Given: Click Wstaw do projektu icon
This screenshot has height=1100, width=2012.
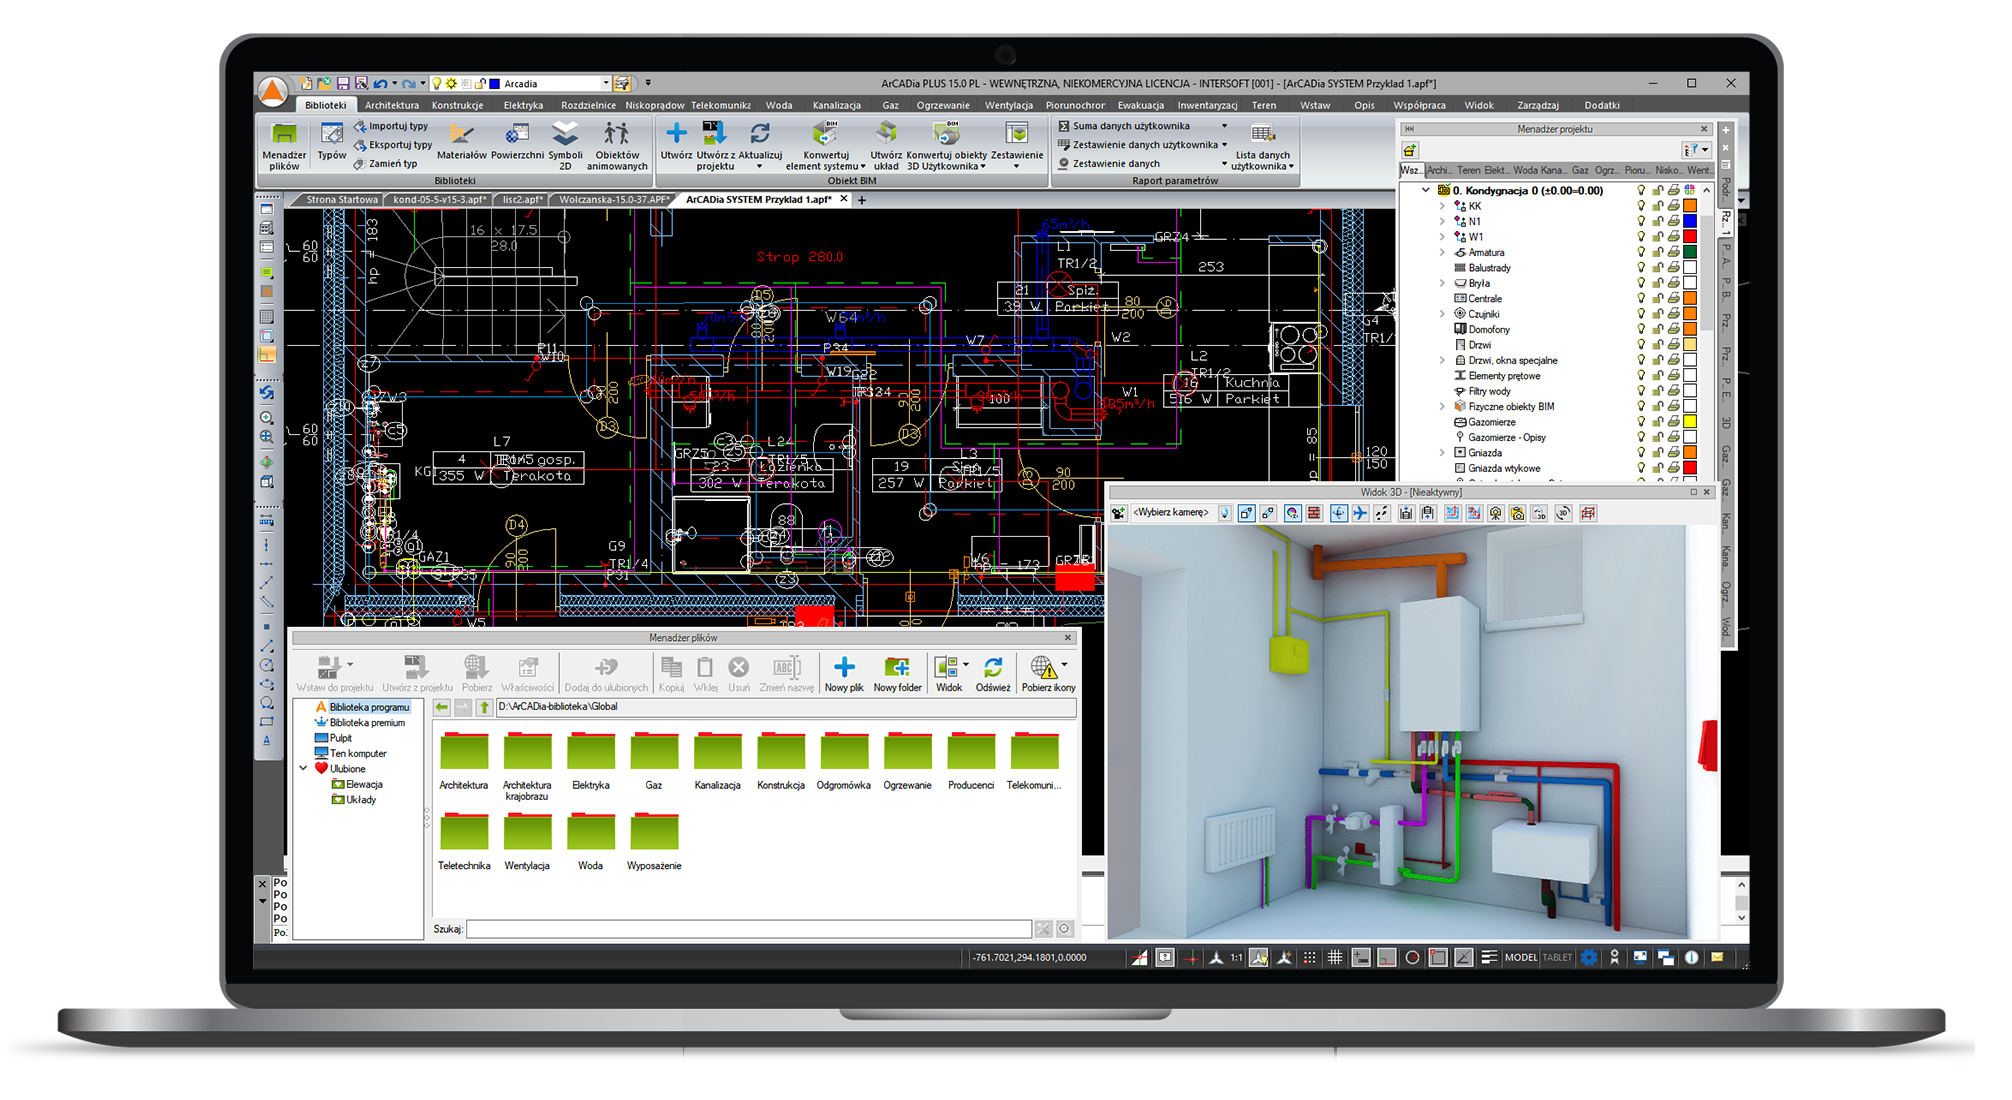Looking at the screenshot, I should coord(329,666).
